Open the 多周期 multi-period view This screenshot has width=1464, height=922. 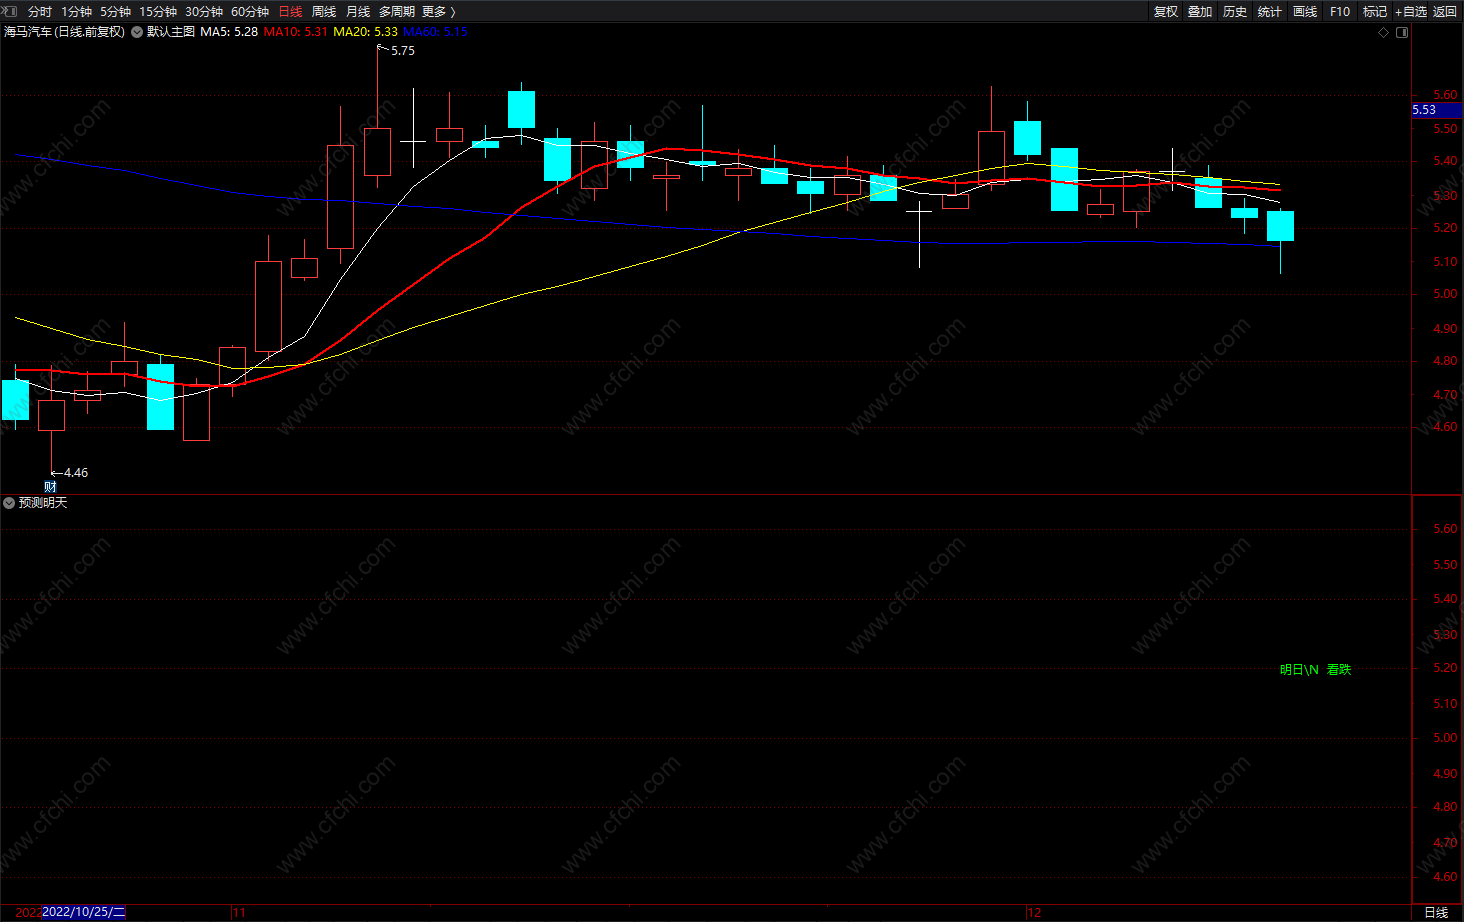coord(397,12)
